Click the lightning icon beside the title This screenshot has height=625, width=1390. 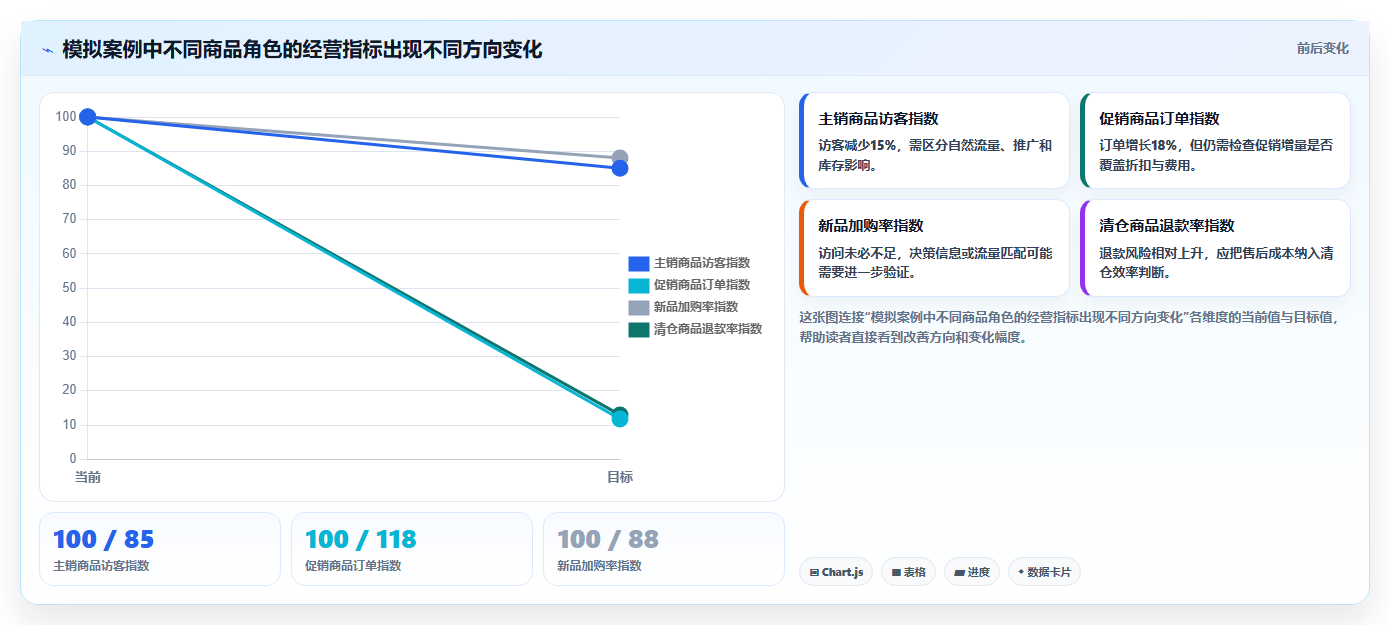click(x=47, y=50)
